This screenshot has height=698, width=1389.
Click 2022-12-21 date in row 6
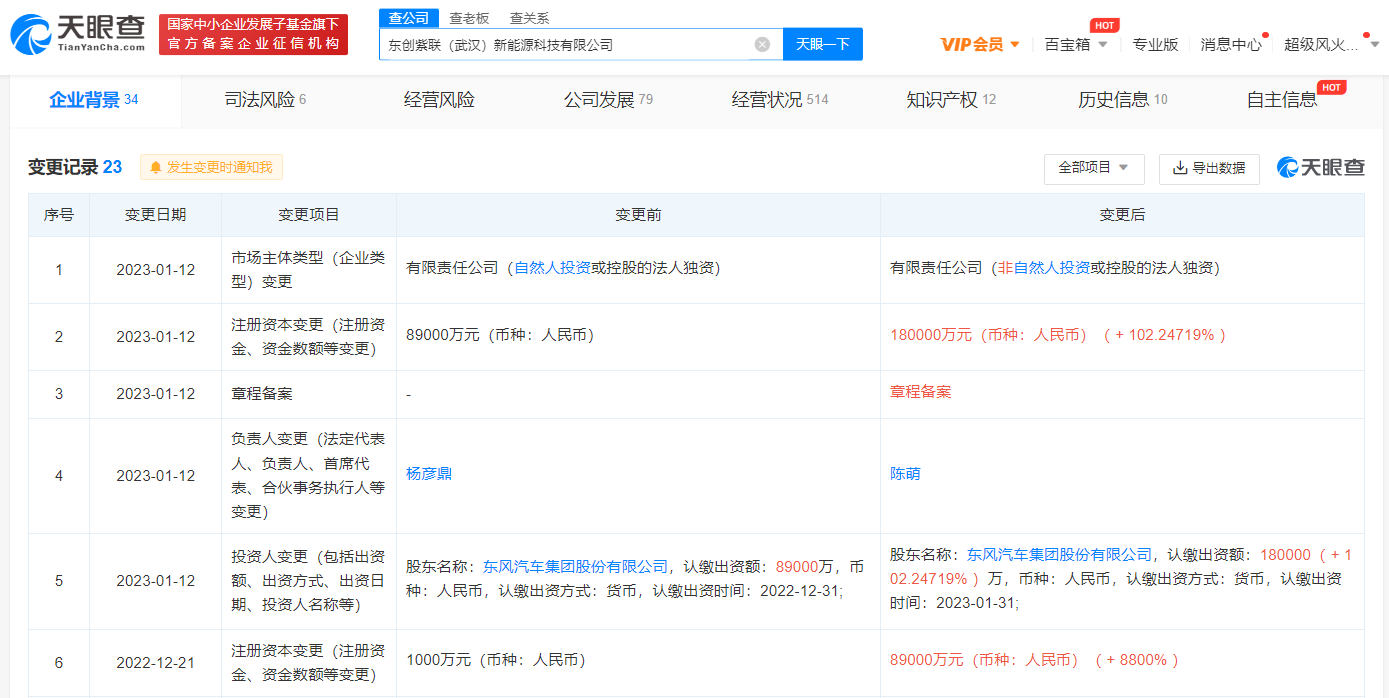click(155, 661)
